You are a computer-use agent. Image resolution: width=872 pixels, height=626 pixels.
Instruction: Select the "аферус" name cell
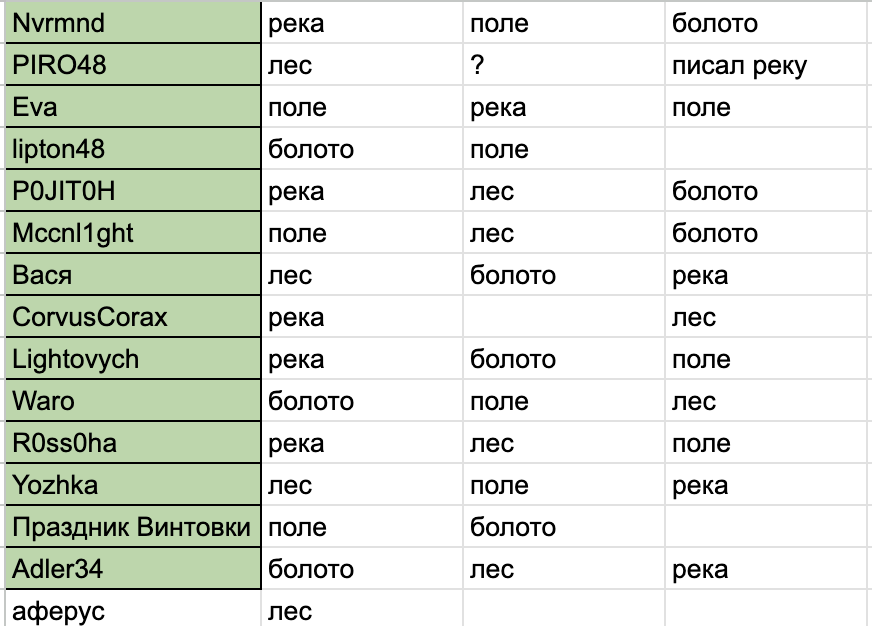[130, 610]
